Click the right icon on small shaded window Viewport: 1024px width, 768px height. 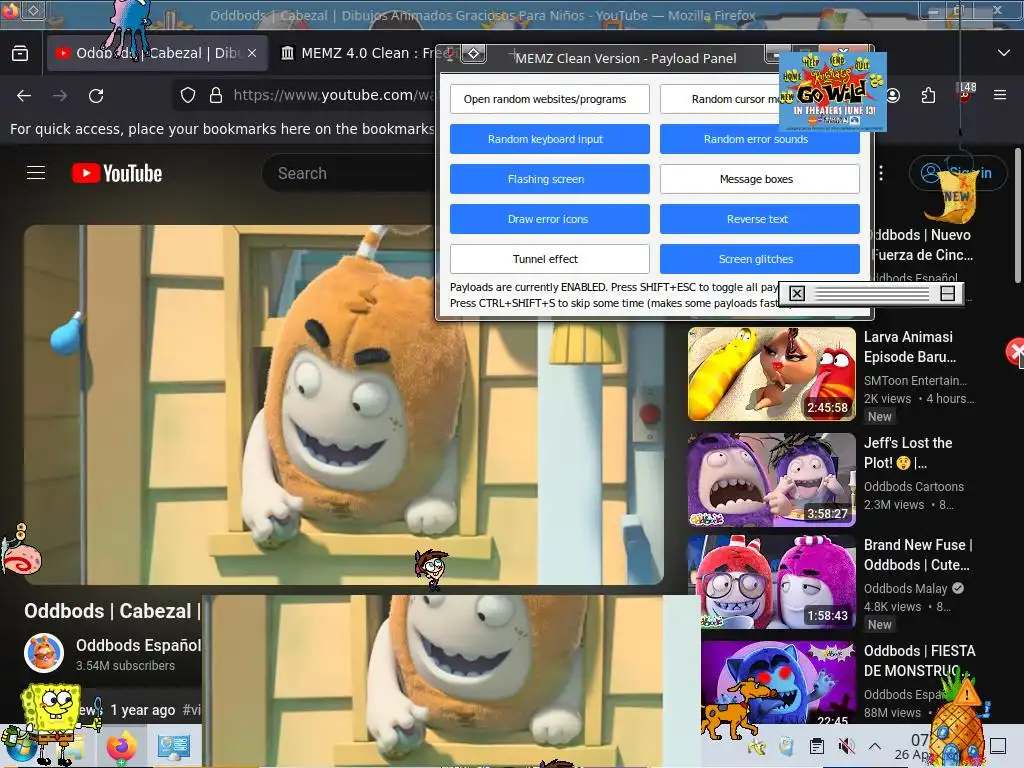(948, 293)
